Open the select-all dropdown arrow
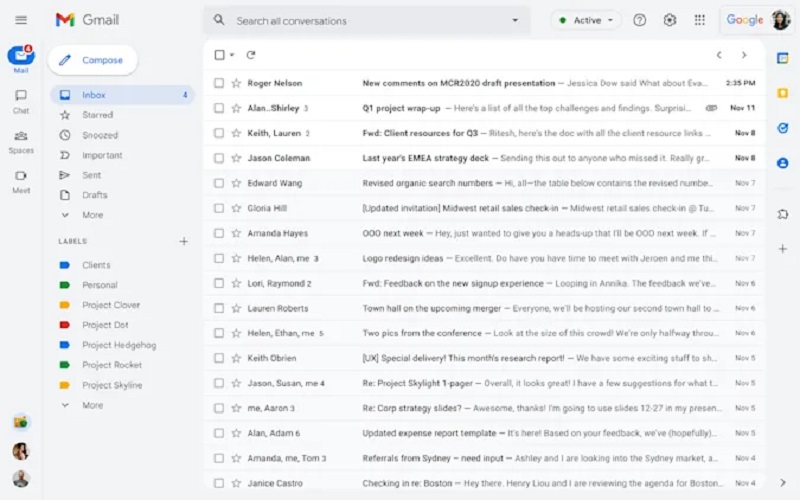This screenshot has width=800, height=500. [232, 55]
